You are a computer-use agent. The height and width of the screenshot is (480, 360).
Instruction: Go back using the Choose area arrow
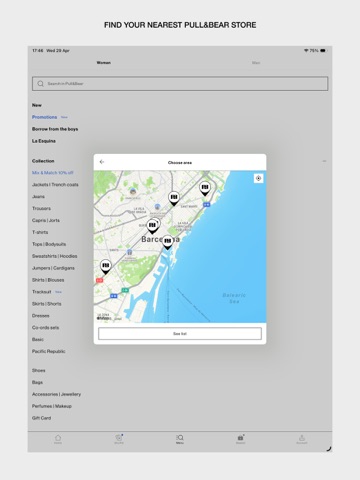[x=102, y=162]
